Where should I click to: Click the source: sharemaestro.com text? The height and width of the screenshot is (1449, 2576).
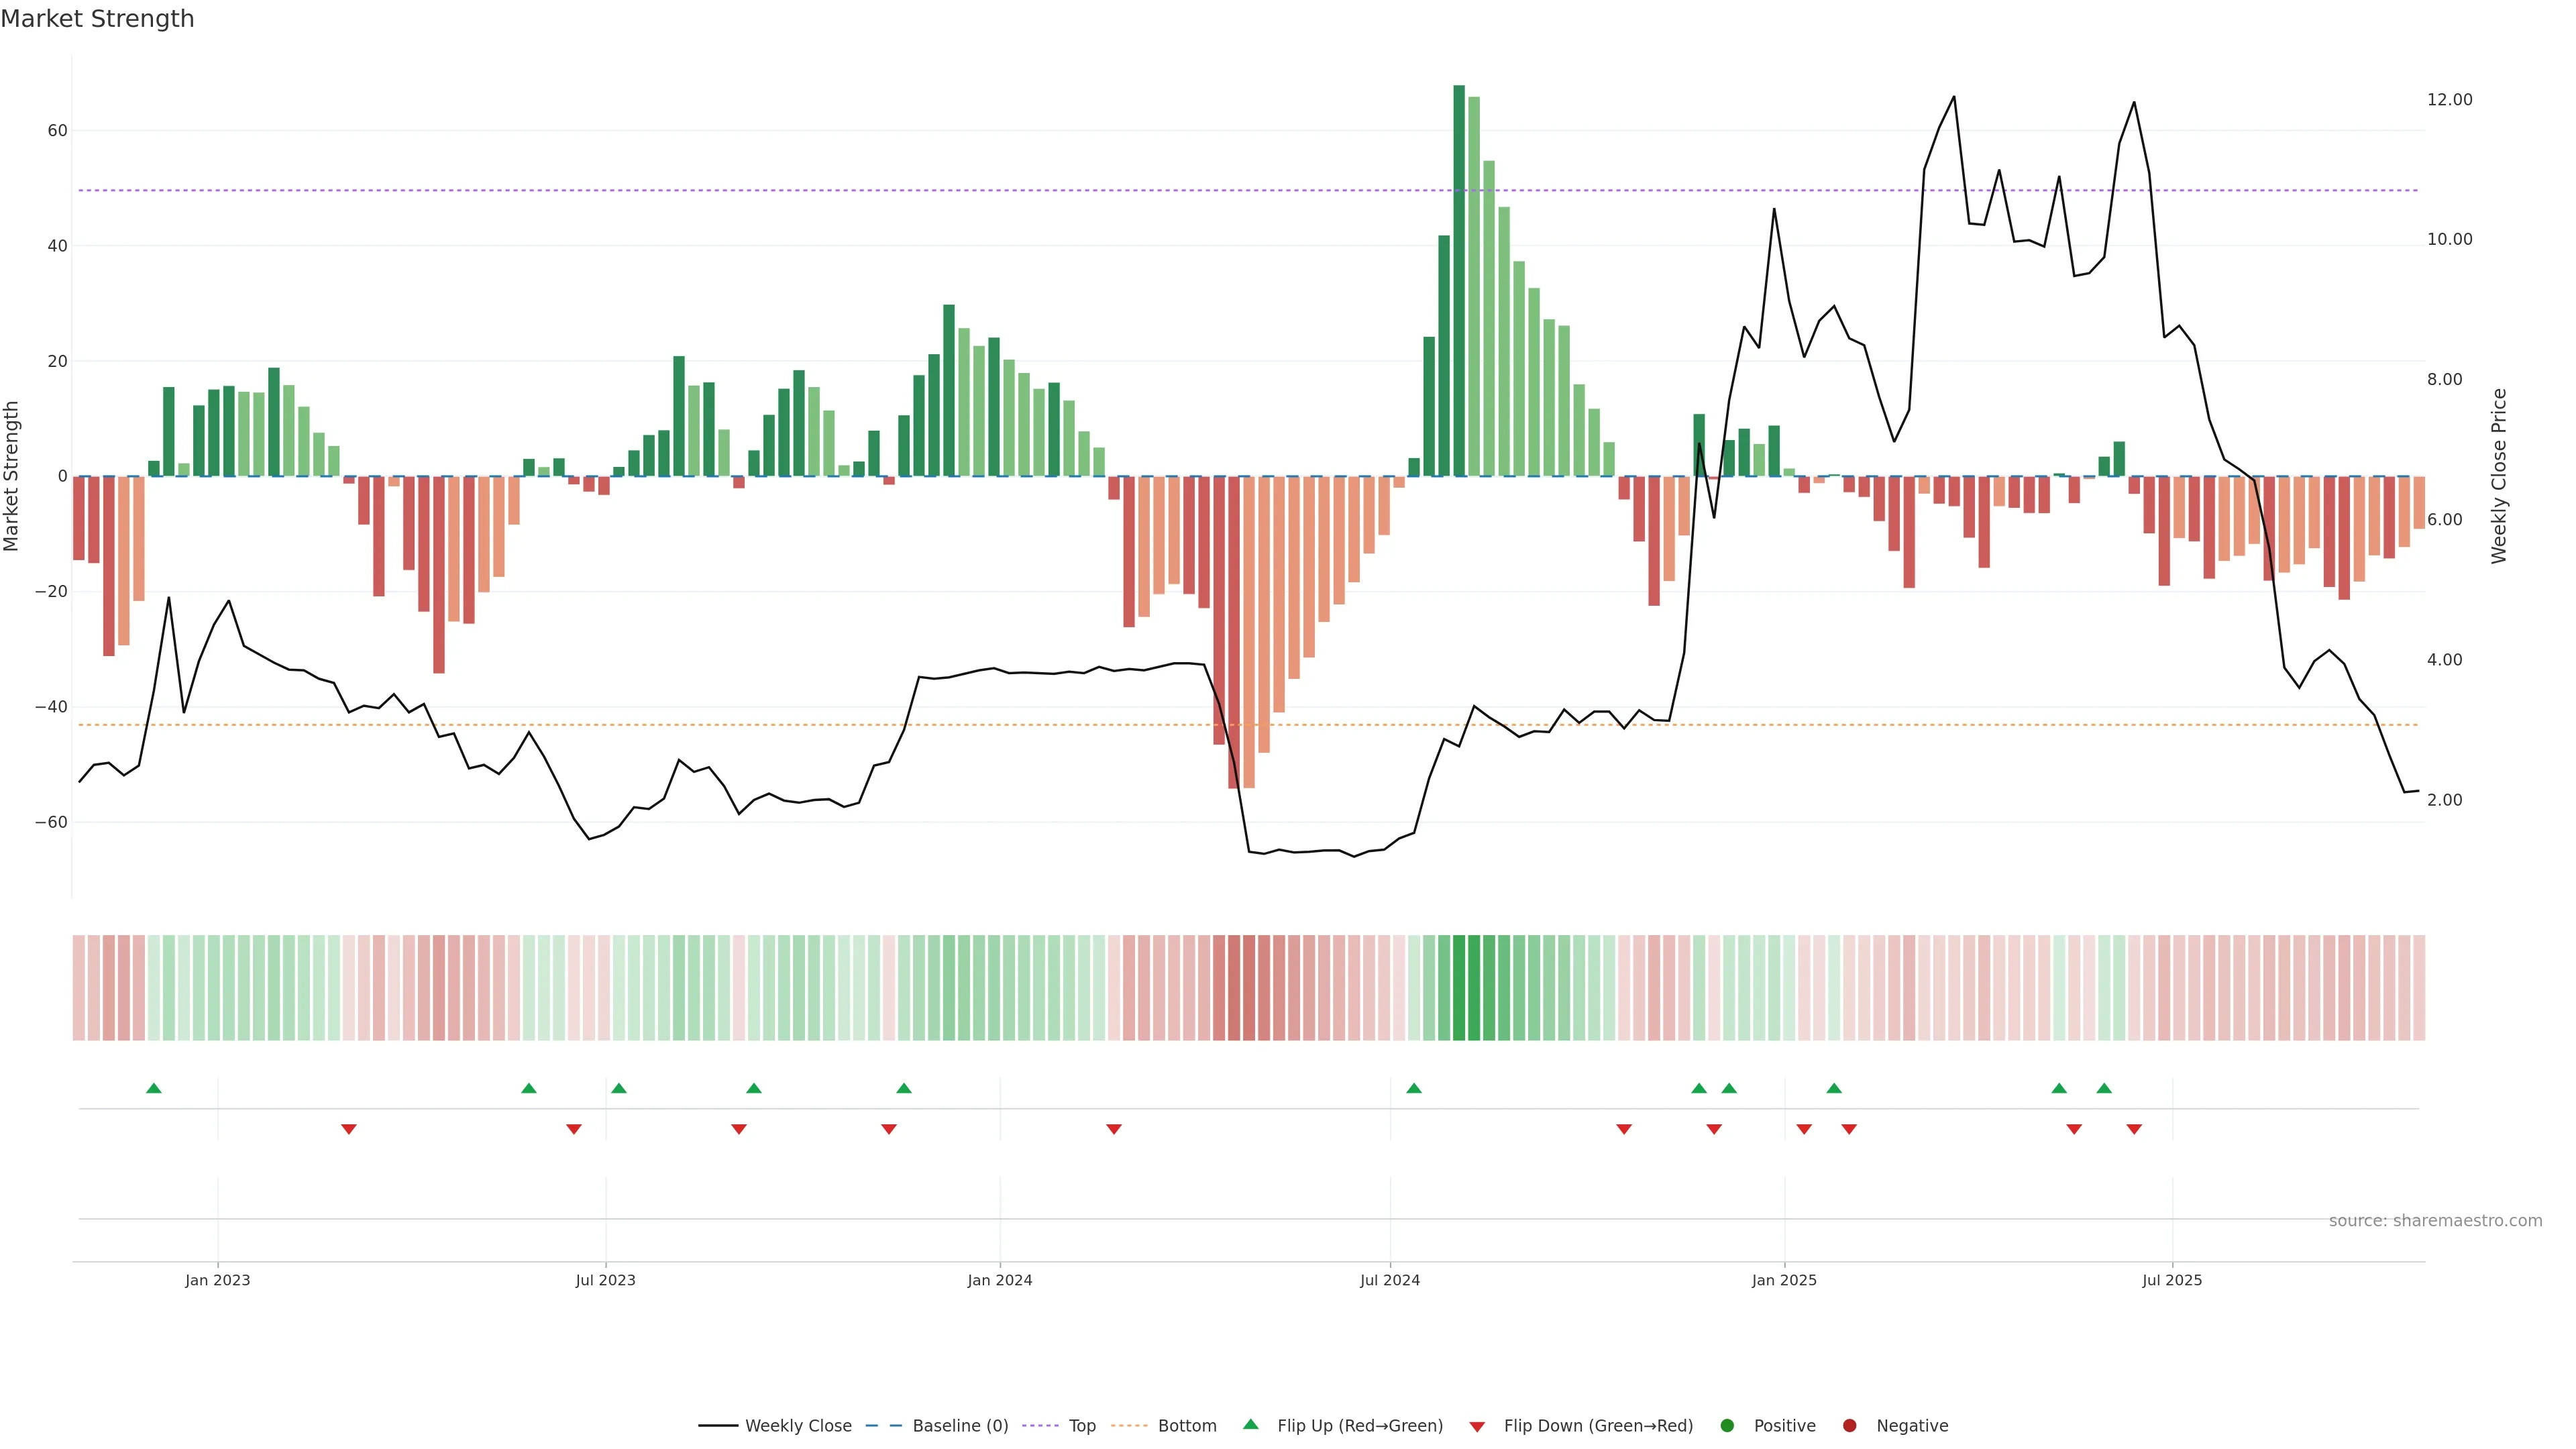coord(2435,1221)
